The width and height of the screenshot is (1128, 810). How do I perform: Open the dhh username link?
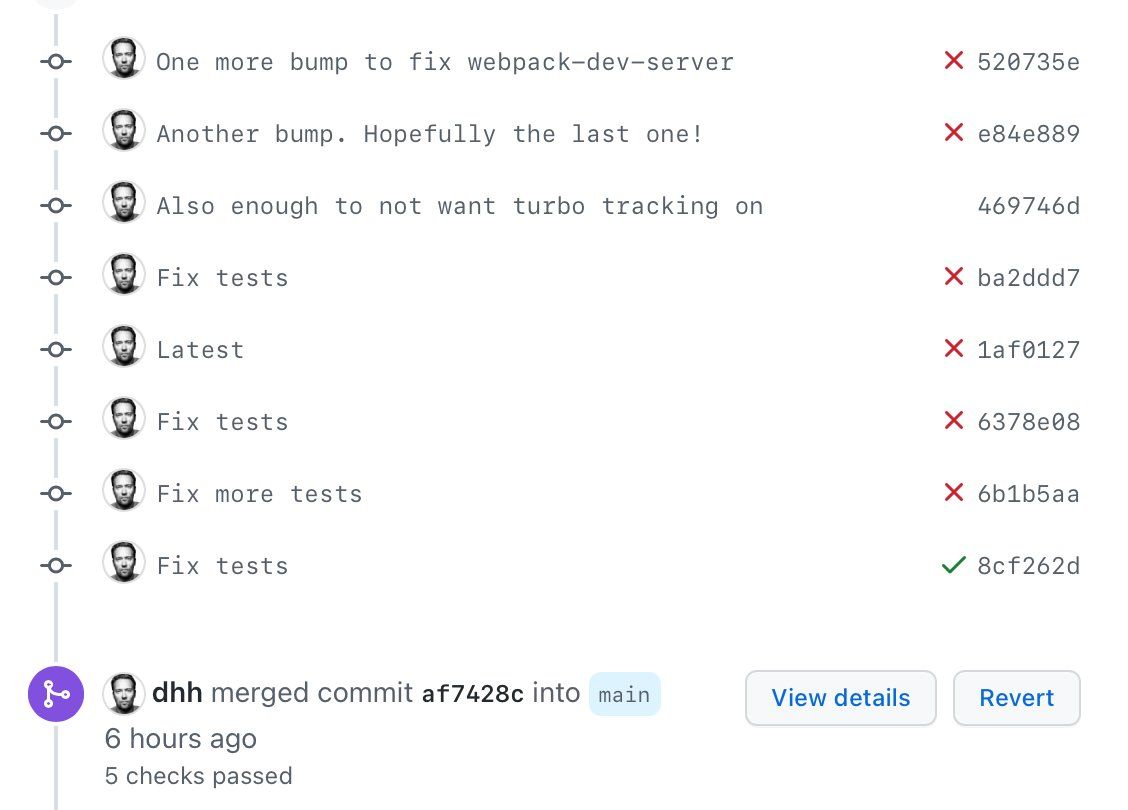[x=178, y=693]
